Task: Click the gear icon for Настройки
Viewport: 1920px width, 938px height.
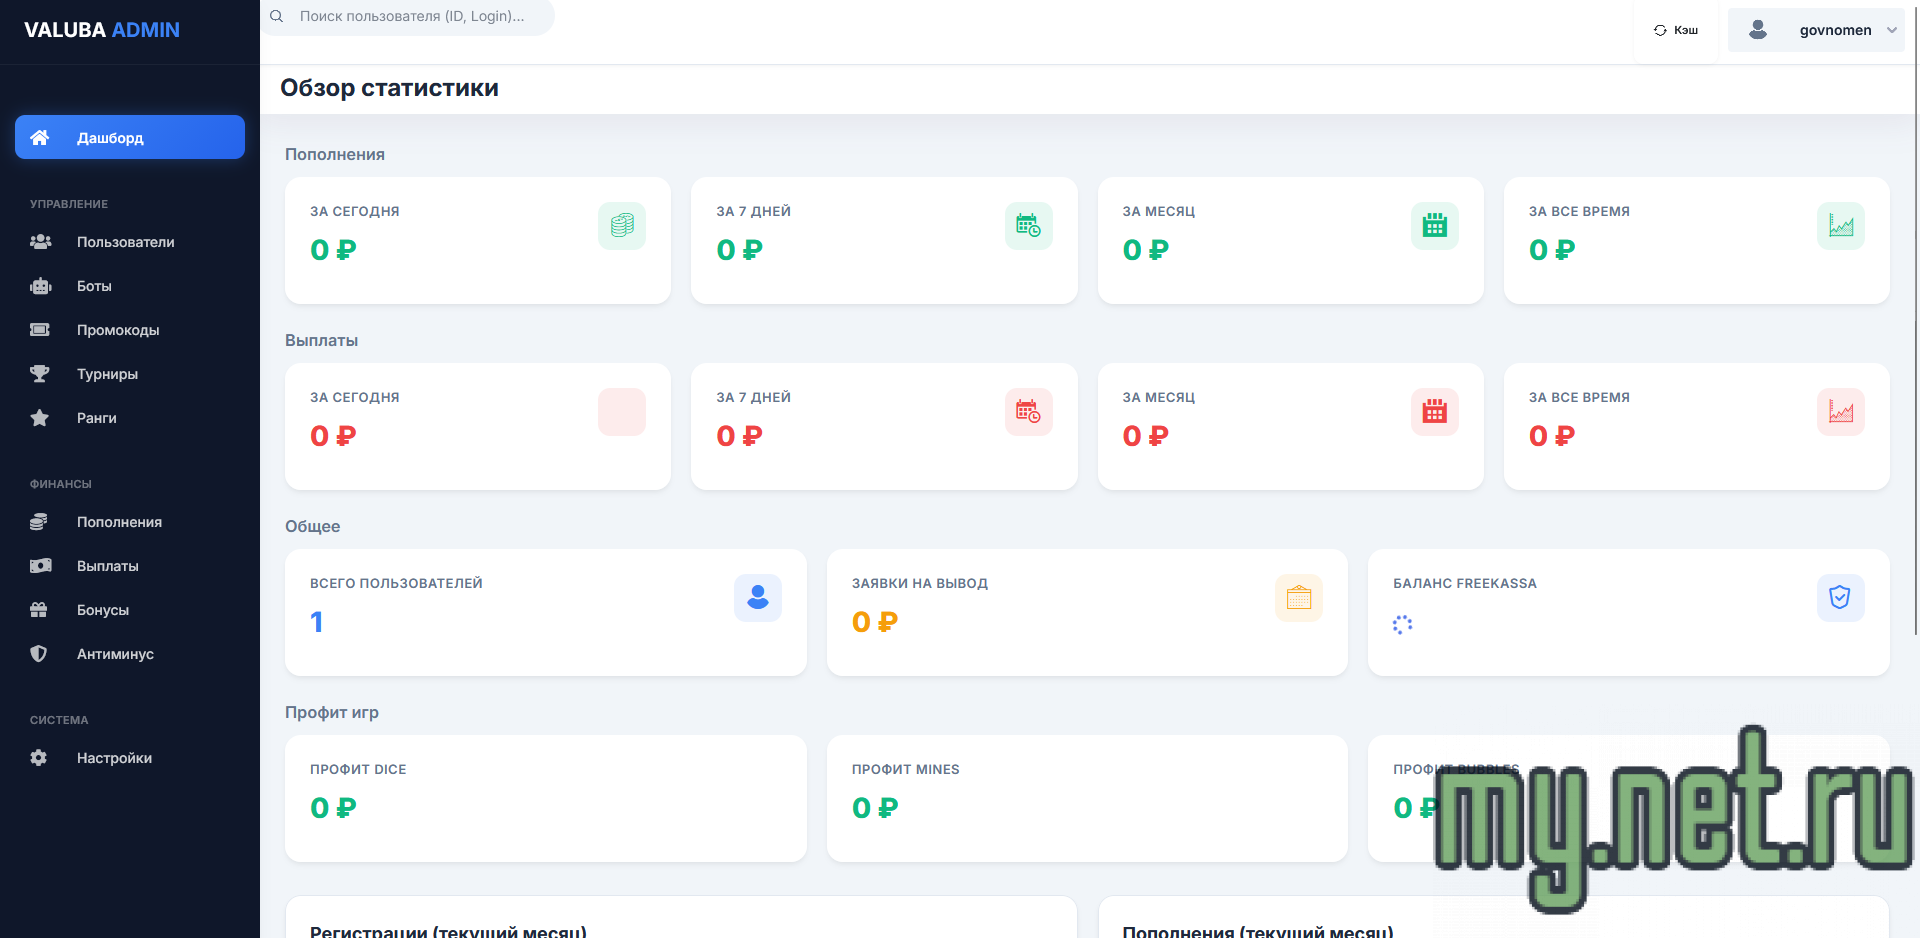Action: pyautogui.click(x=39, y=758)
